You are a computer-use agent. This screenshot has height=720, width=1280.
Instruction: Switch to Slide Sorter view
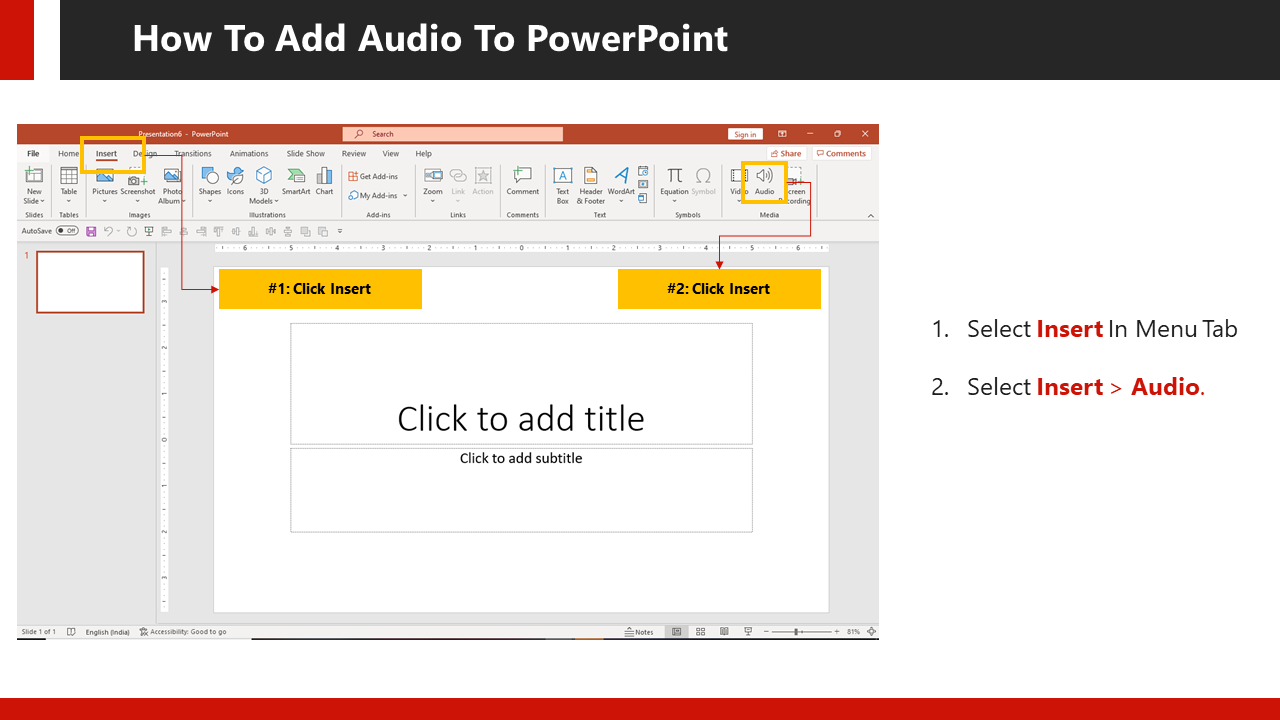coord(700,632)
